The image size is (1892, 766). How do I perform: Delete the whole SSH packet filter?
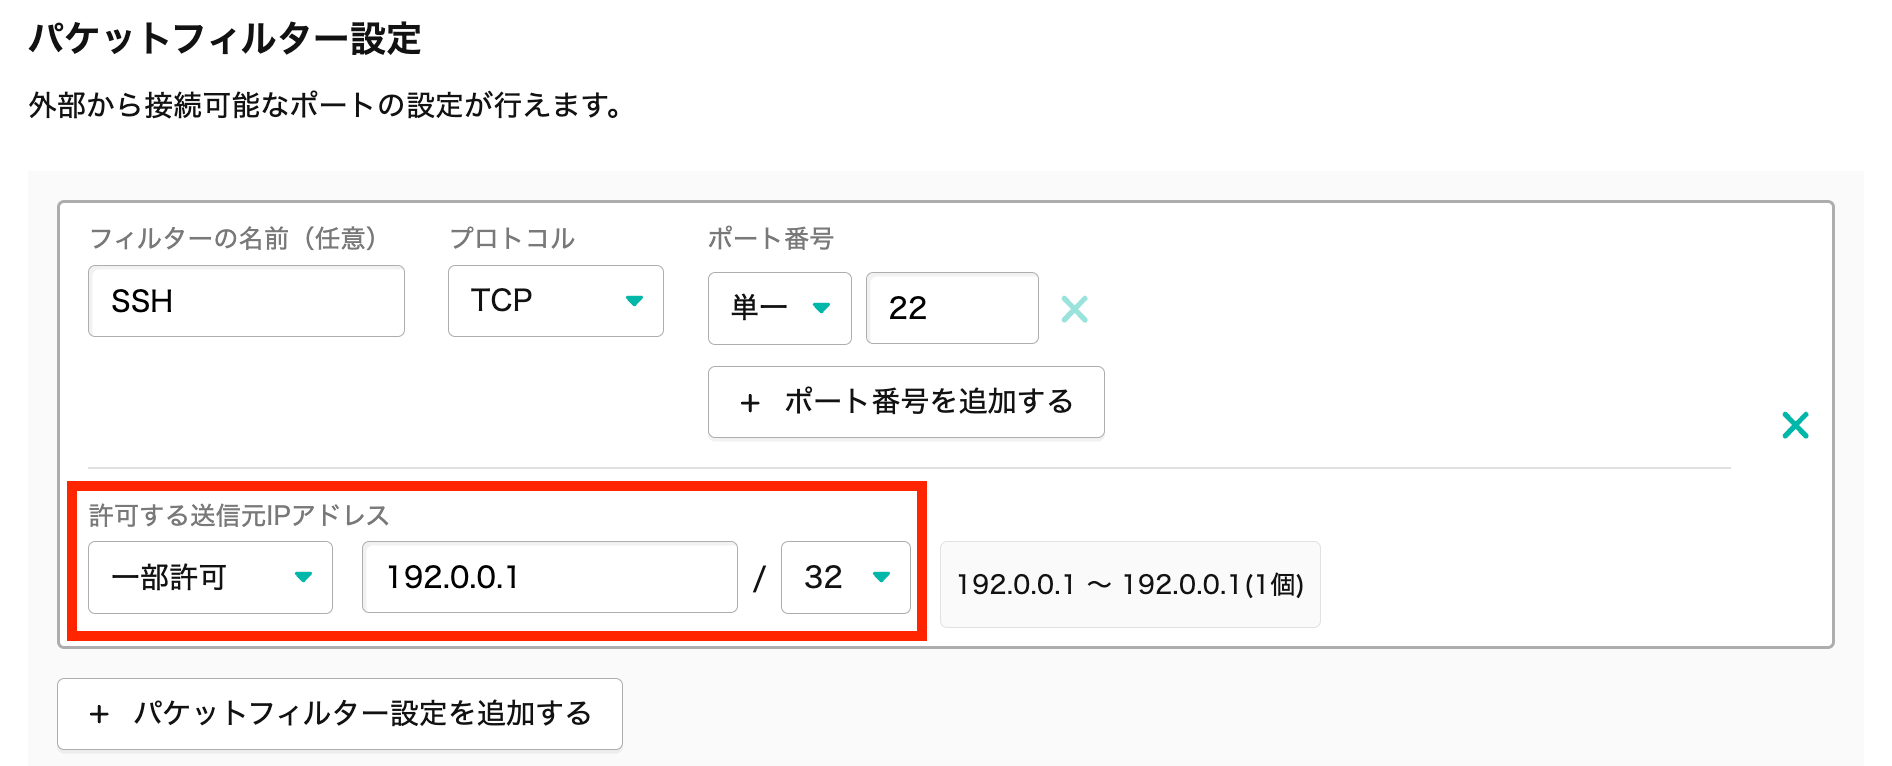[1795, 425]
